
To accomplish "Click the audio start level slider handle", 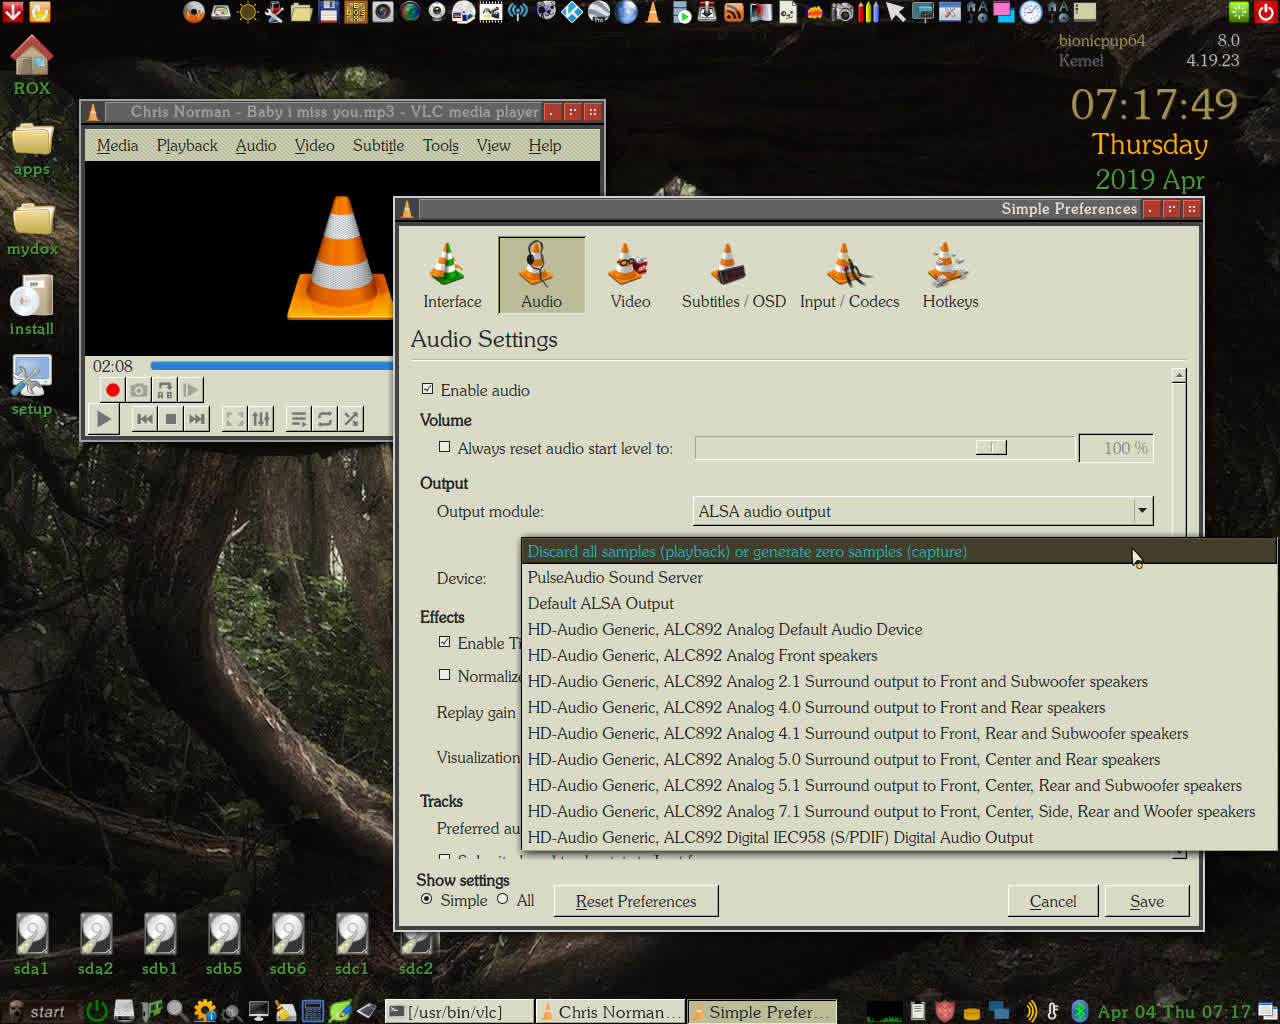I will (991, 447).
